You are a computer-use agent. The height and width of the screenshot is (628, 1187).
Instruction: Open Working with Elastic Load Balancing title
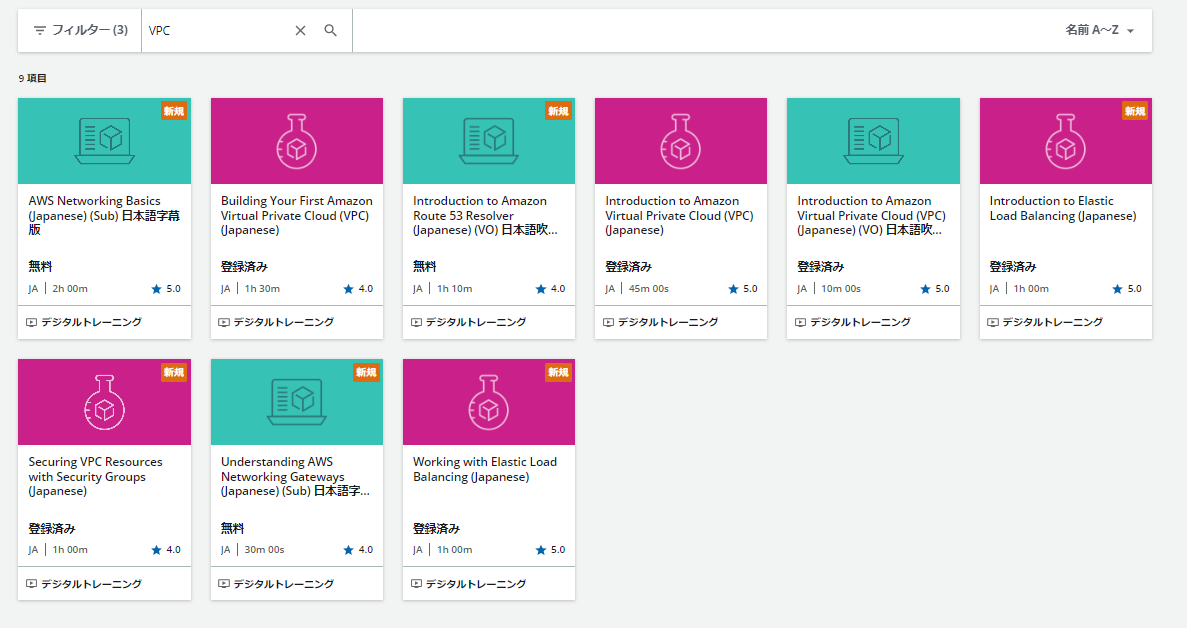[484, 469]
